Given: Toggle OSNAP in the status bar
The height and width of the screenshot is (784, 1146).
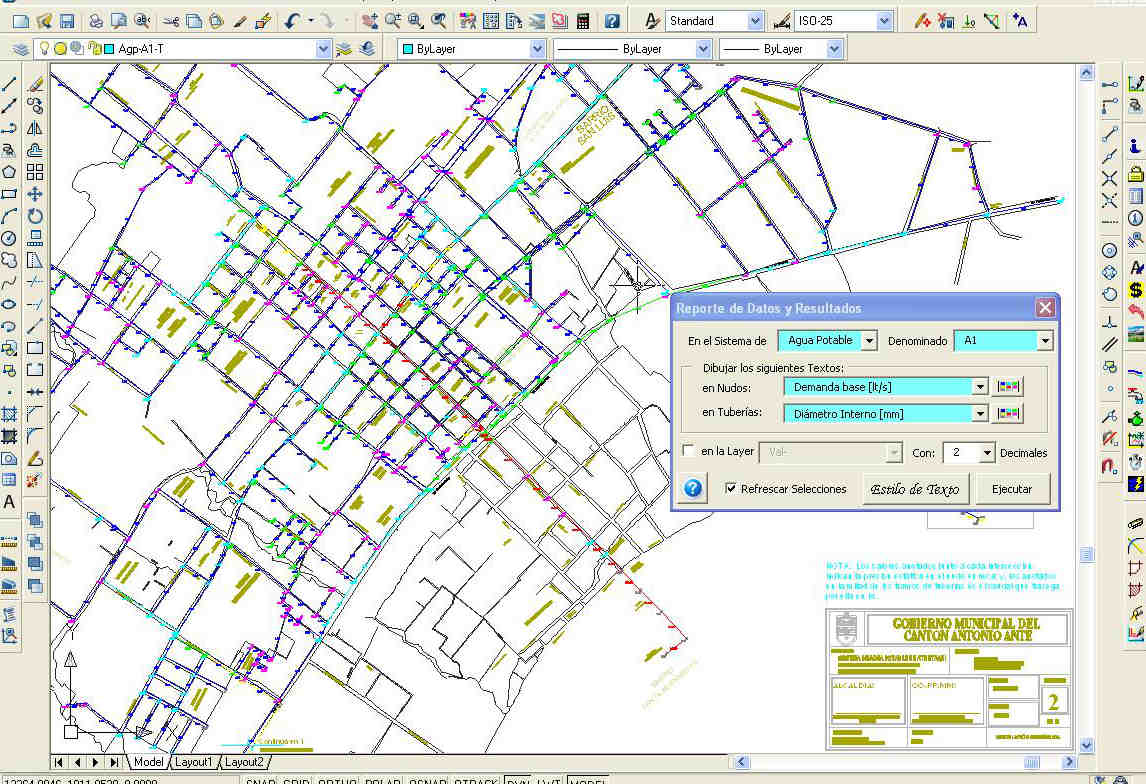Looking at the screenshot, I should [426, 782].
